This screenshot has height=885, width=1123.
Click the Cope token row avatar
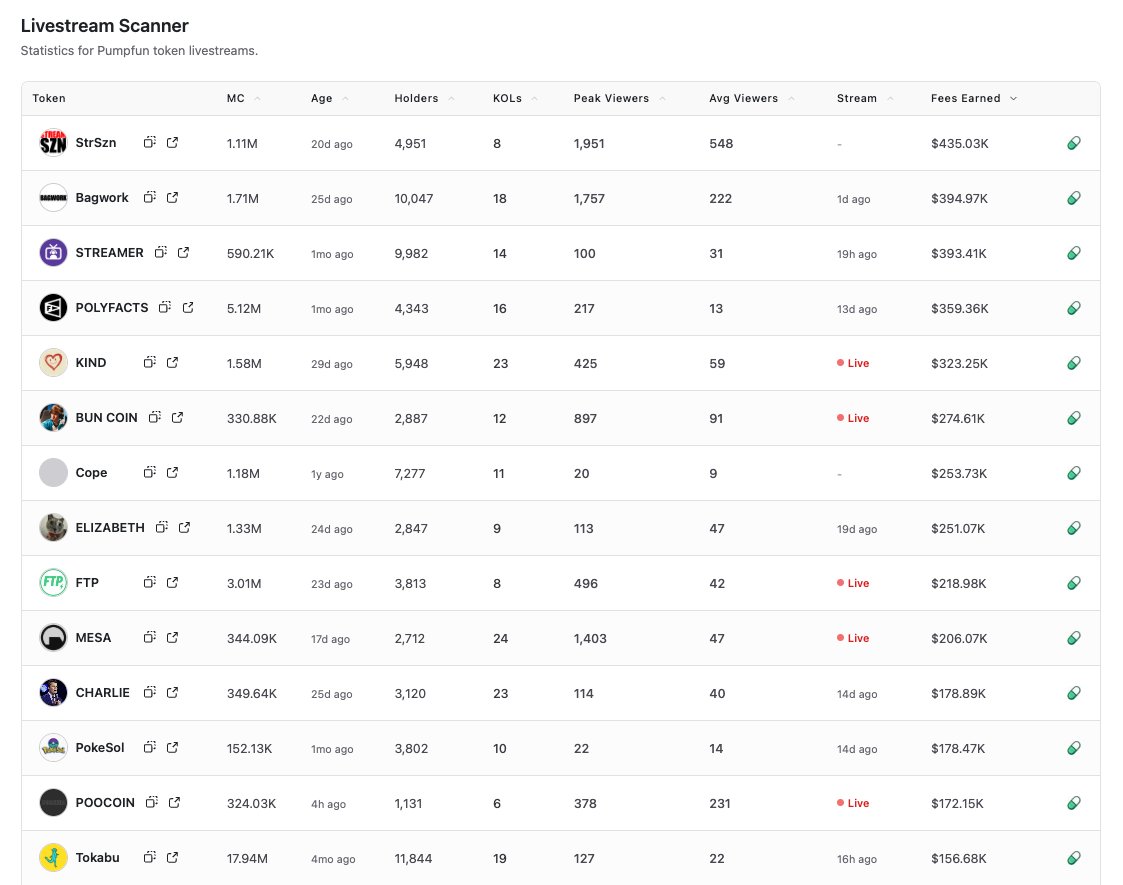pyautogui.click(x=53, y=473)
